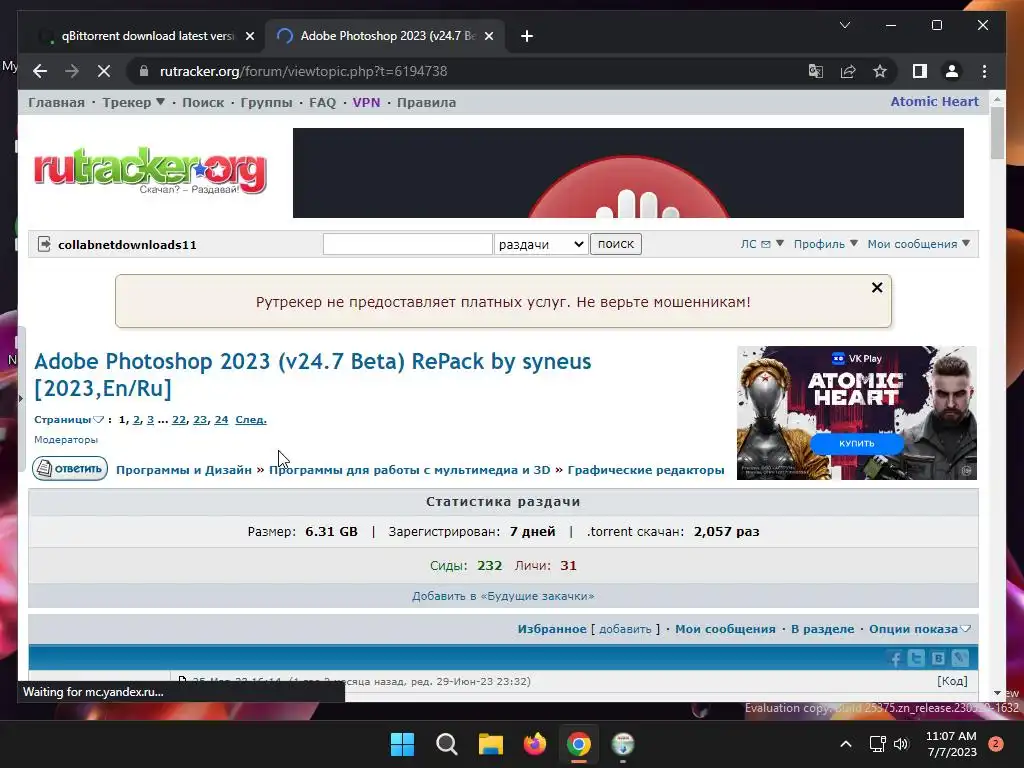
Task: Click the share page icon in address bar
Action: pos(848,71)
